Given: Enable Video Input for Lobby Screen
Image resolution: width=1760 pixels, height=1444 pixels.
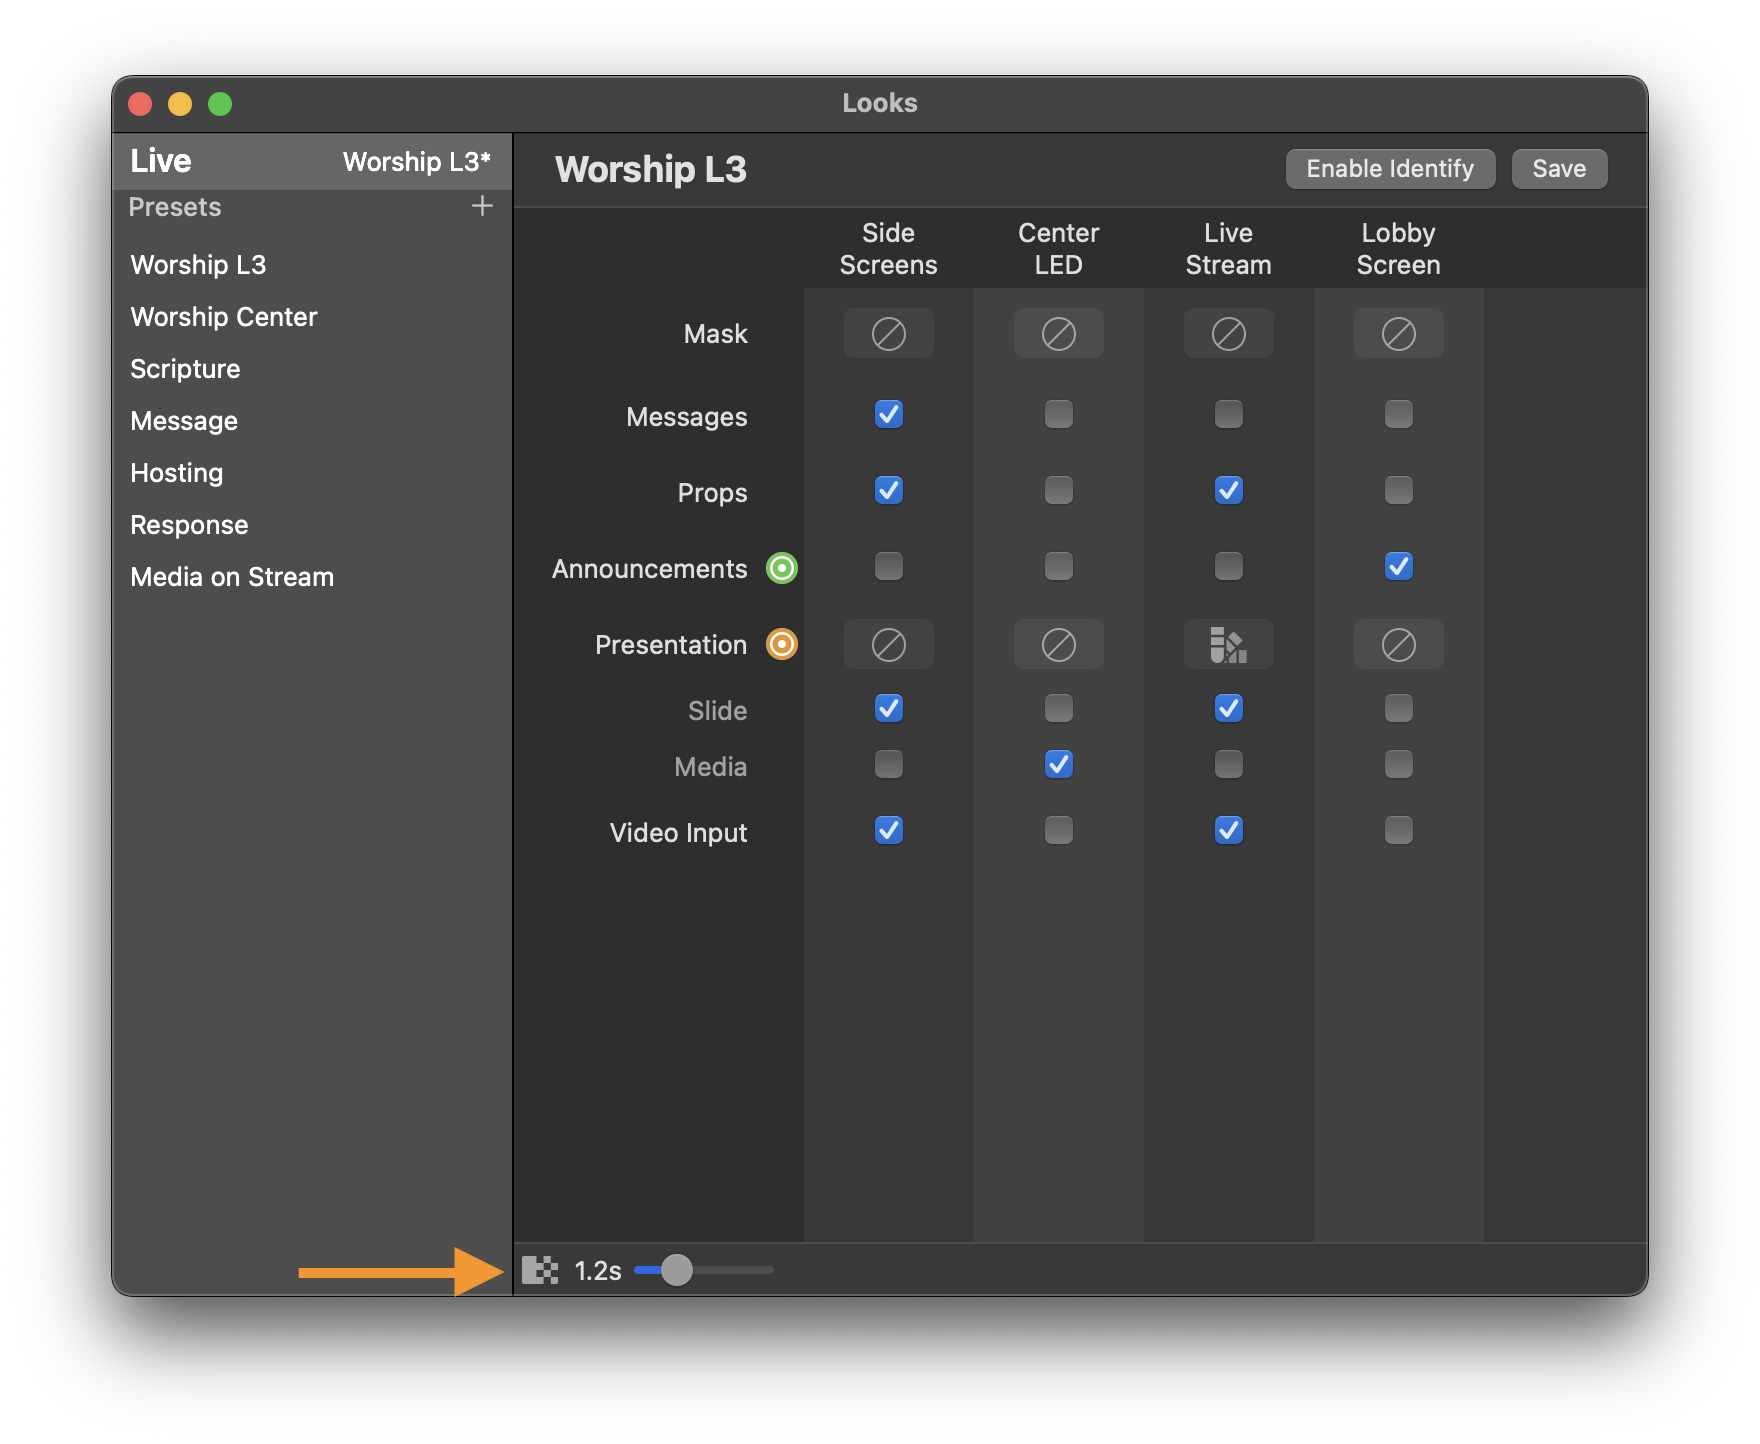Looking at the screenshot, I should point(1398,830).
